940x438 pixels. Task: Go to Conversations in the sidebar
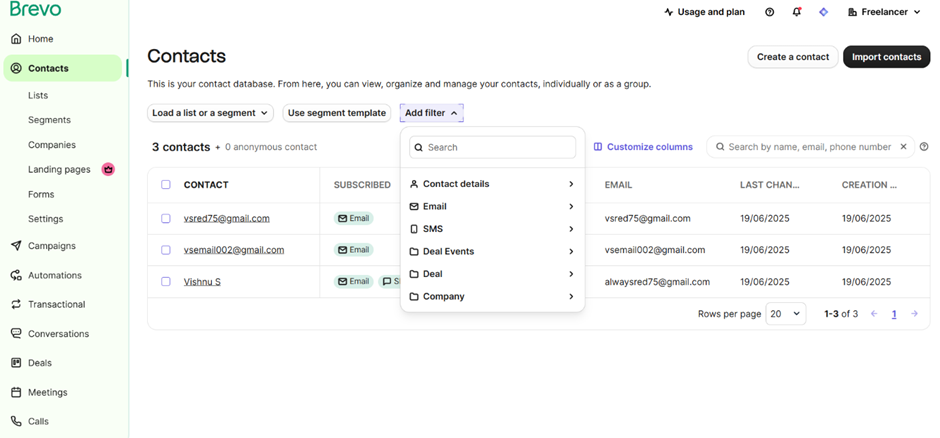(x=58, y=334)
